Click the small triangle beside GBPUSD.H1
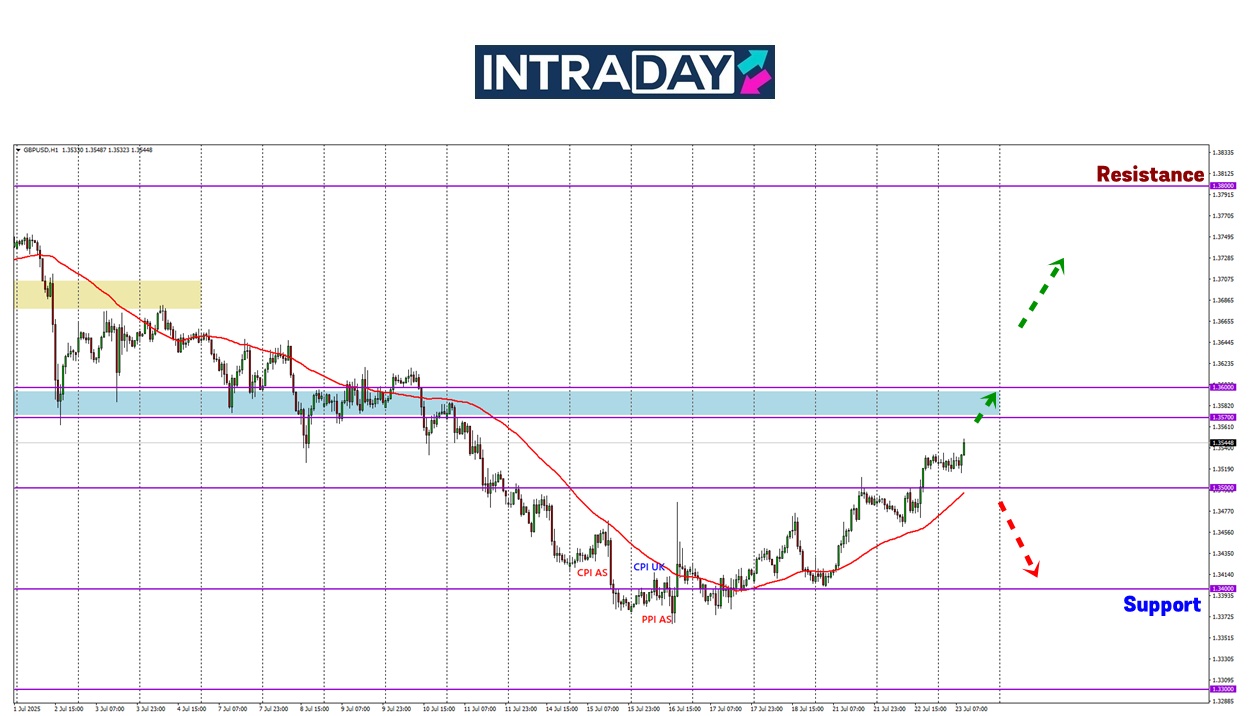This screenshot has height=716, width=1250. coord(18,150)
